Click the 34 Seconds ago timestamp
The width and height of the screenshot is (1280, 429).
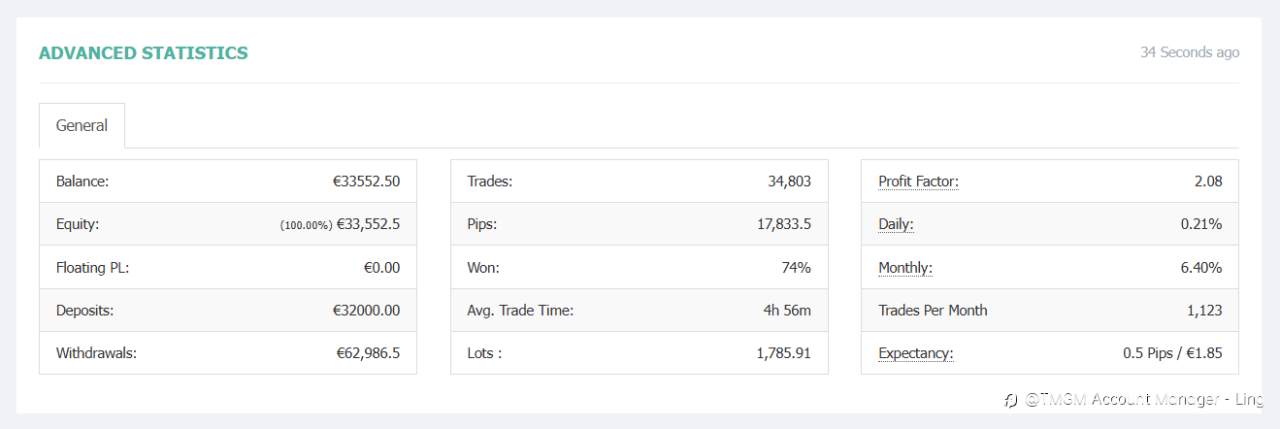pyautogui.click(x=1190, y=52)
